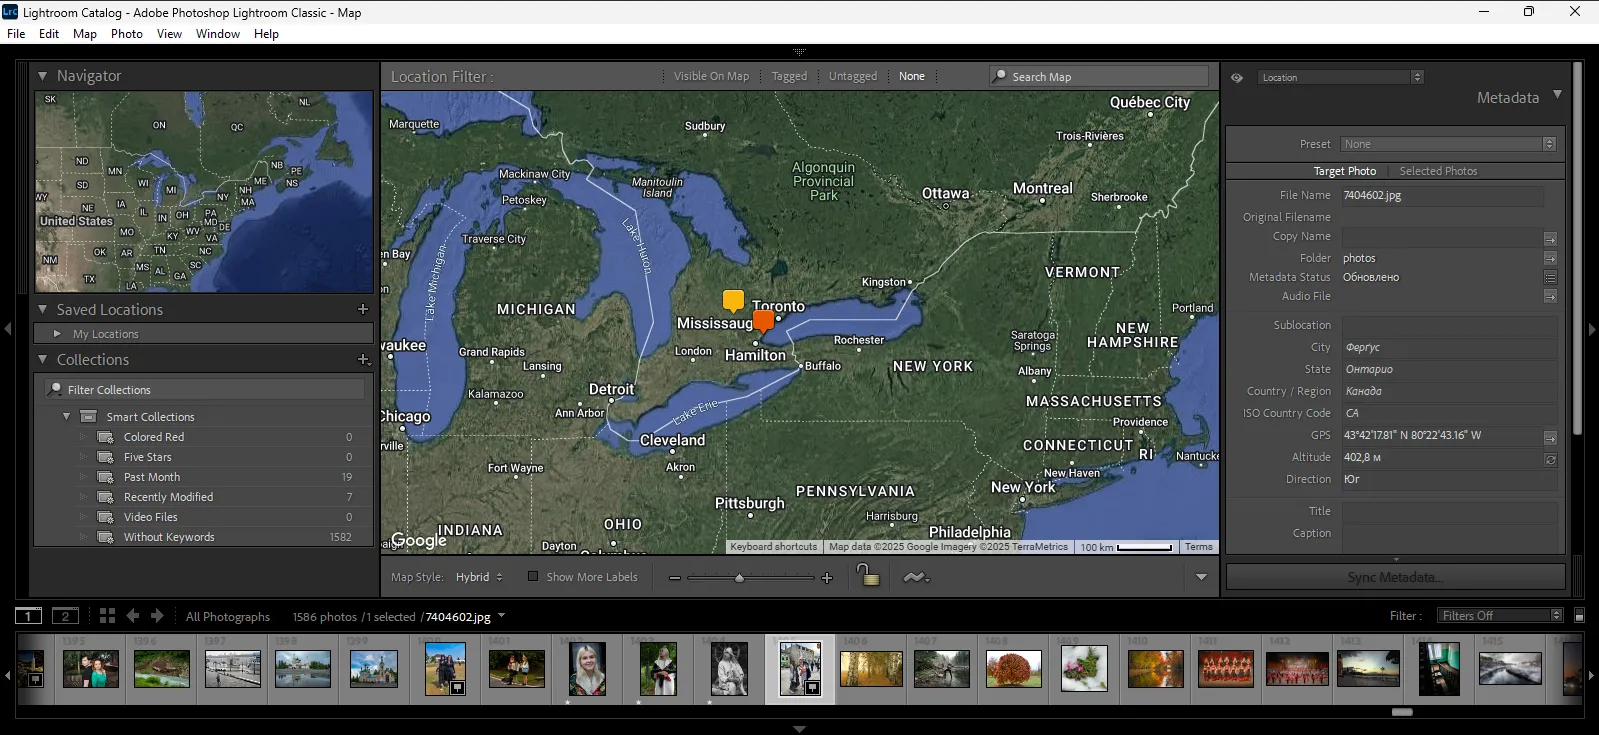Expand the My Locations folder
Viewport: 1599px width, 735px height.
[57, 334]
